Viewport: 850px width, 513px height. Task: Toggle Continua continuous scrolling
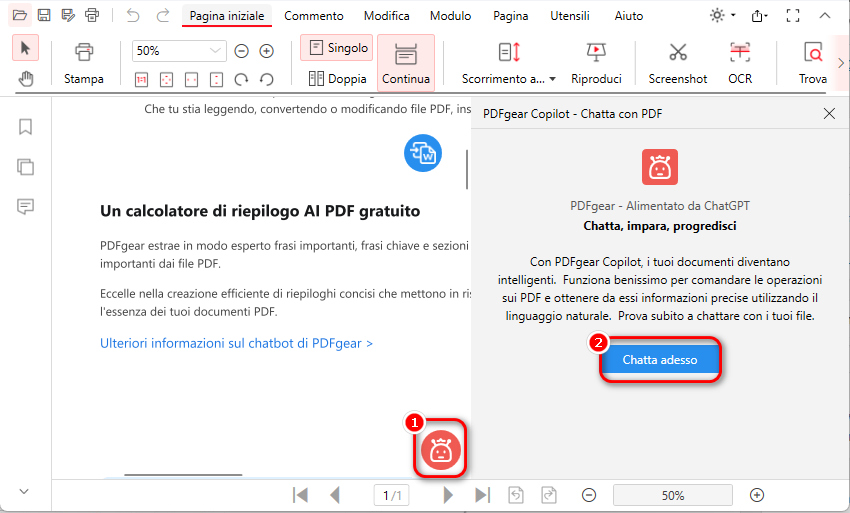tap(406, 62)
